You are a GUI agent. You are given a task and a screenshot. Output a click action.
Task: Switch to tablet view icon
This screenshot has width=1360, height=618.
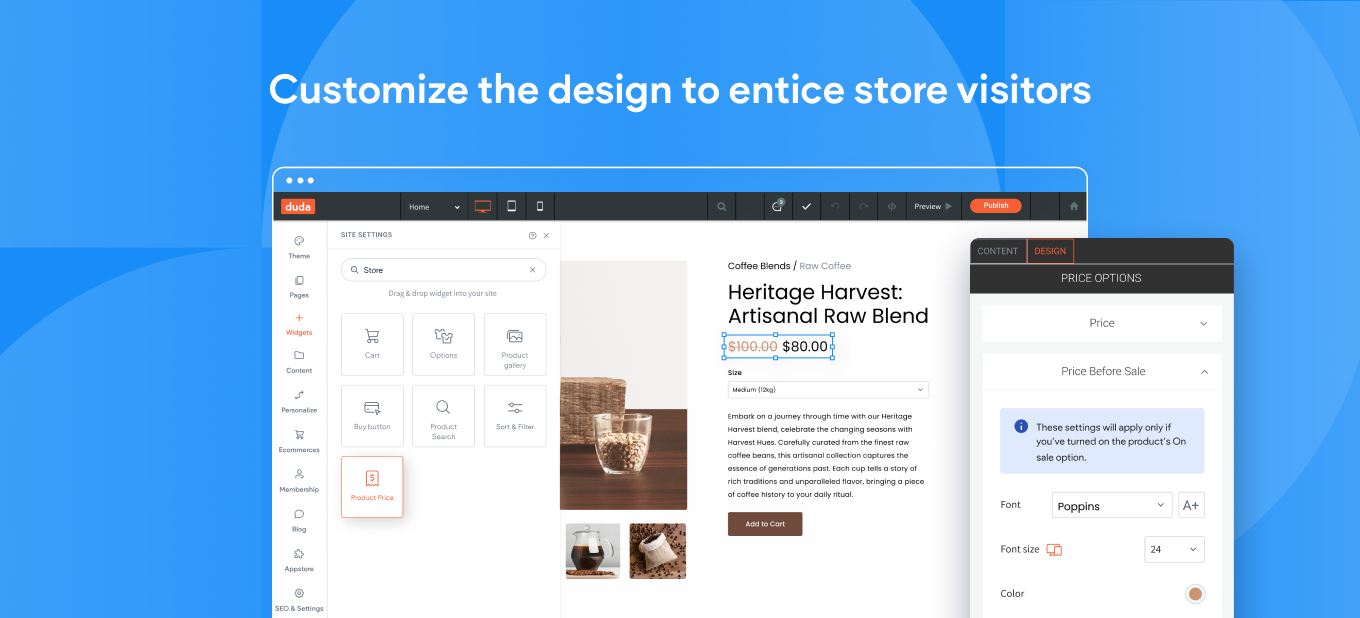coord(511,206)
